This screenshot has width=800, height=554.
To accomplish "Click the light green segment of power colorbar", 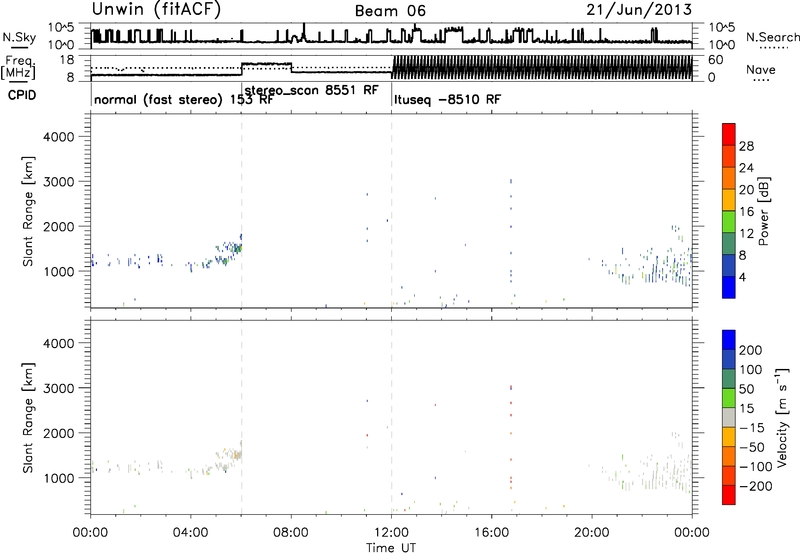I will pos(729,222).
